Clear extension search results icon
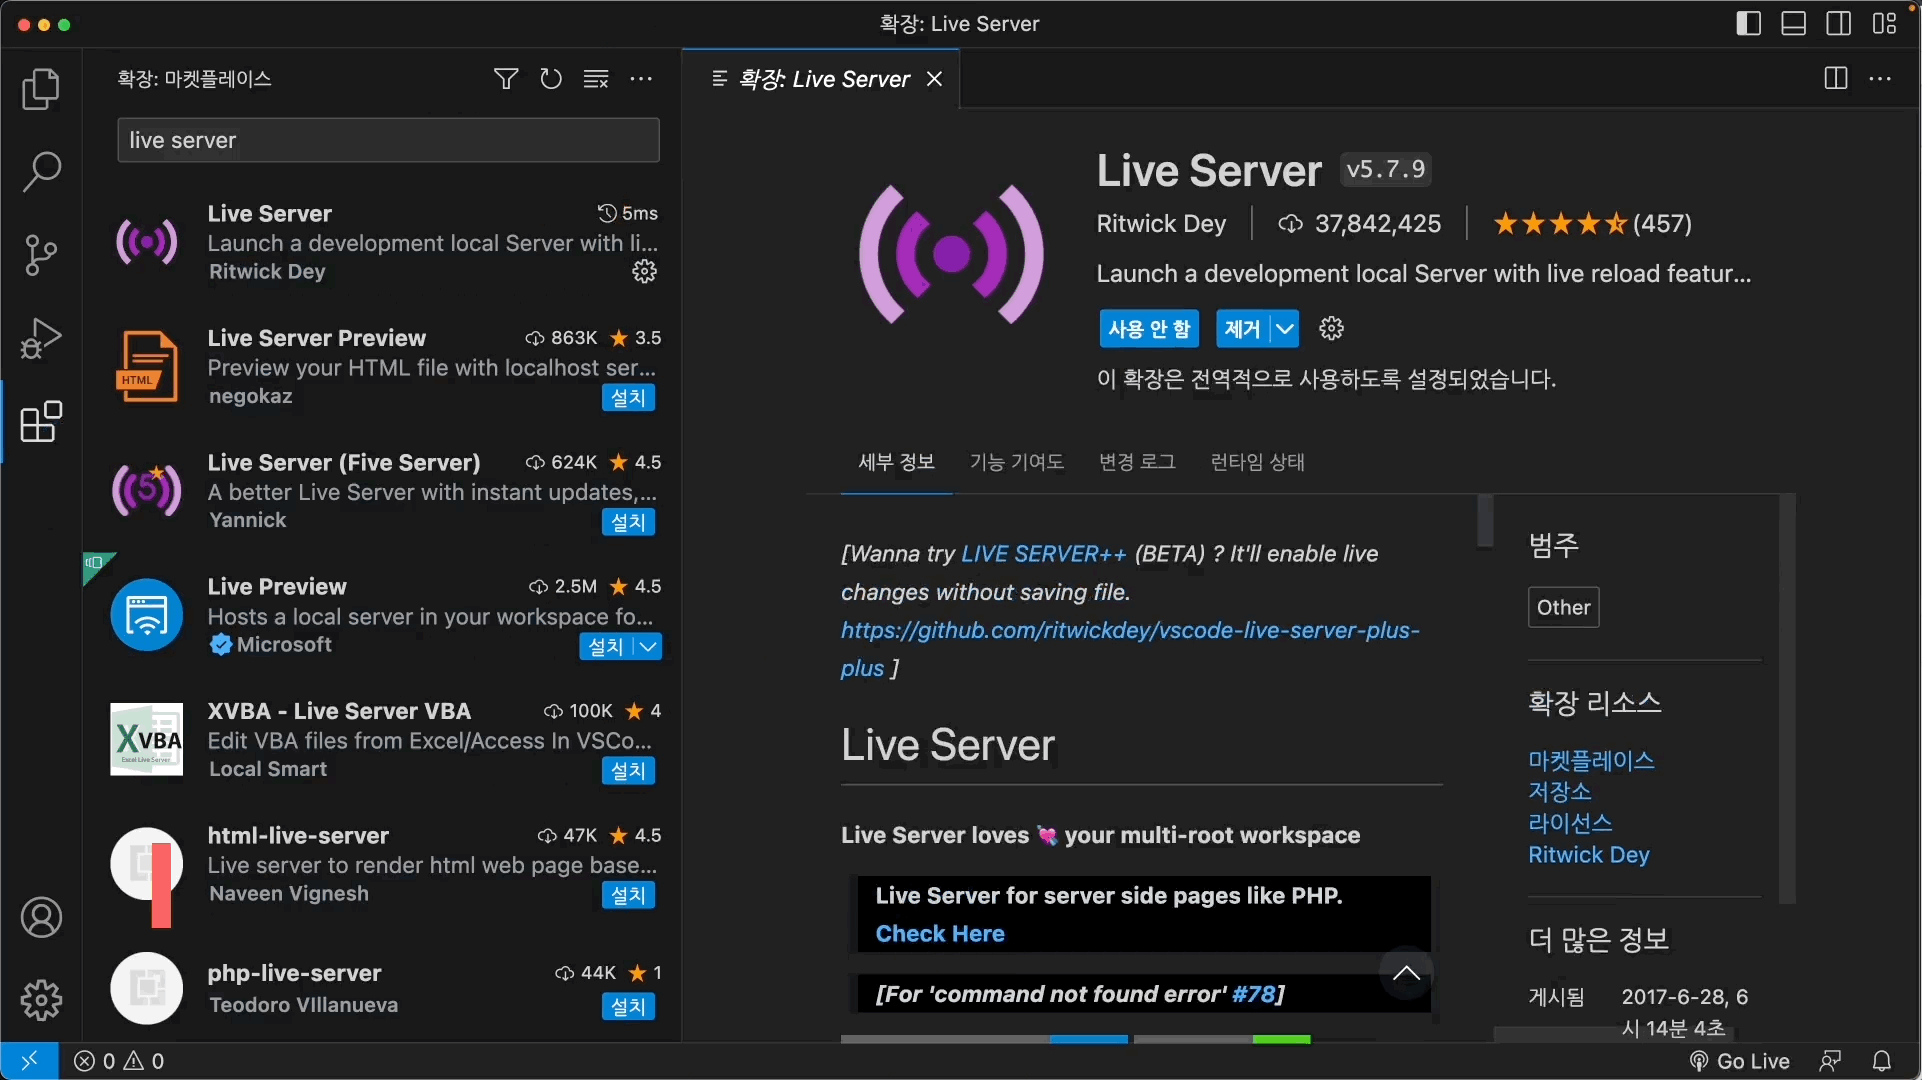1922x1080 pixels. tap(596, 79)
